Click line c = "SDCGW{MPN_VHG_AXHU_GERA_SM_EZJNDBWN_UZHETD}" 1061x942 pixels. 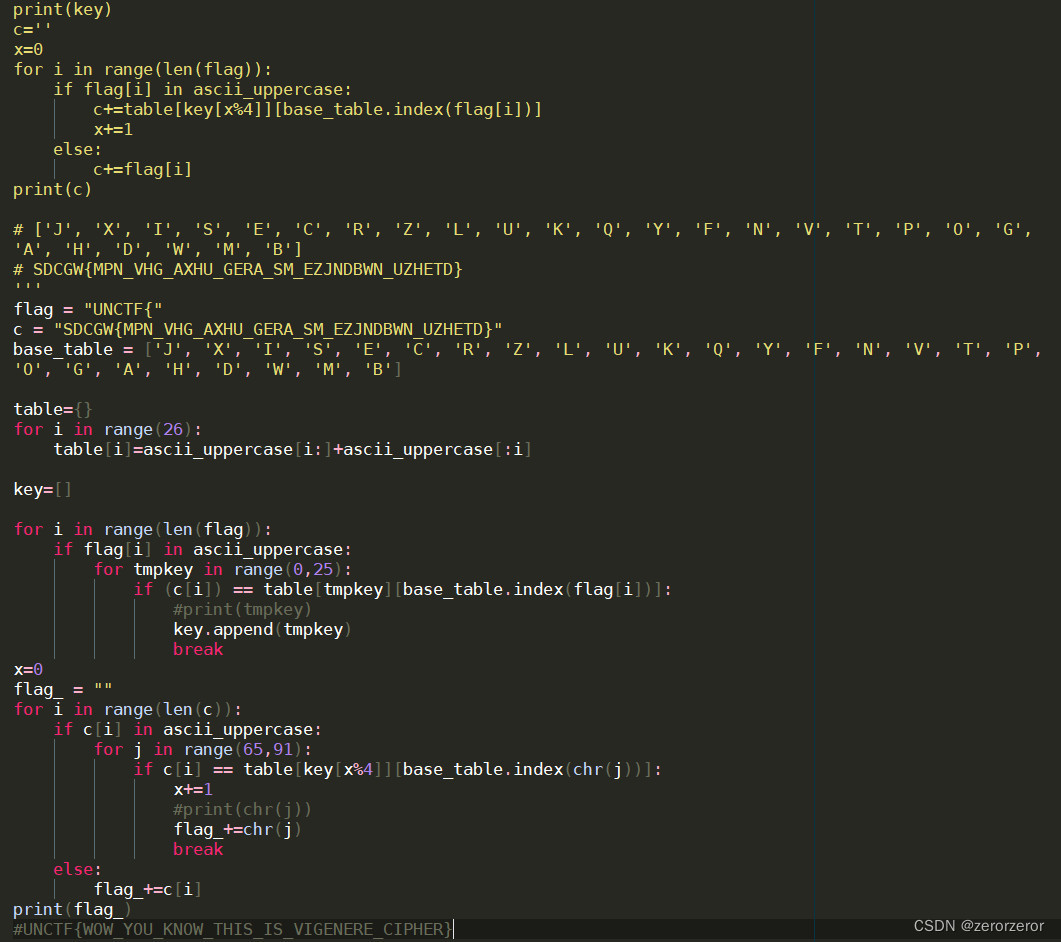(258, 330)
